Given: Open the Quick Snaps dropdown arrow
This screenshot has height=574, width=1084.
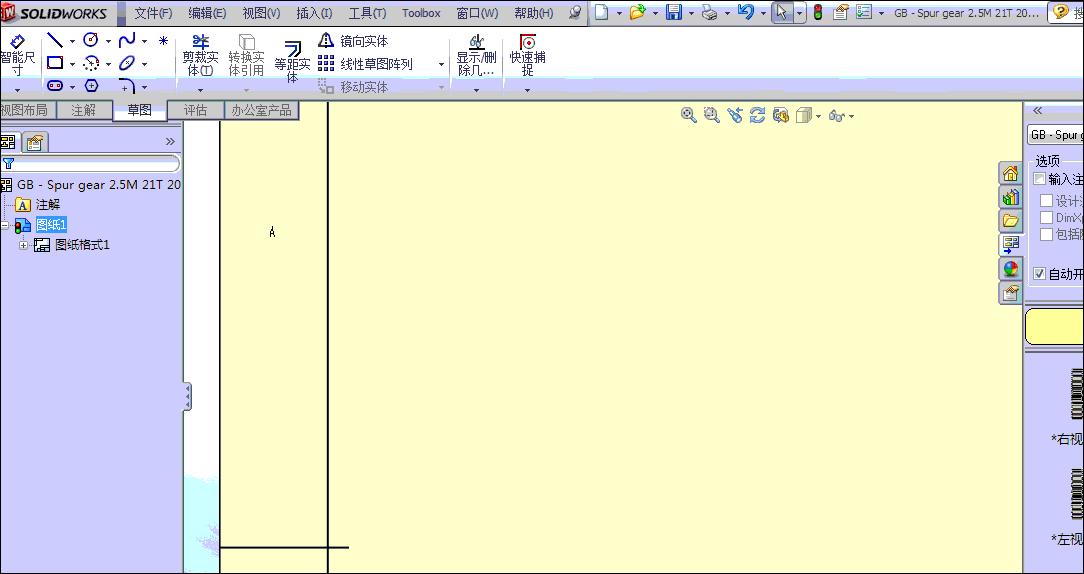Looking at the screenshot, I should pos(527,90).
